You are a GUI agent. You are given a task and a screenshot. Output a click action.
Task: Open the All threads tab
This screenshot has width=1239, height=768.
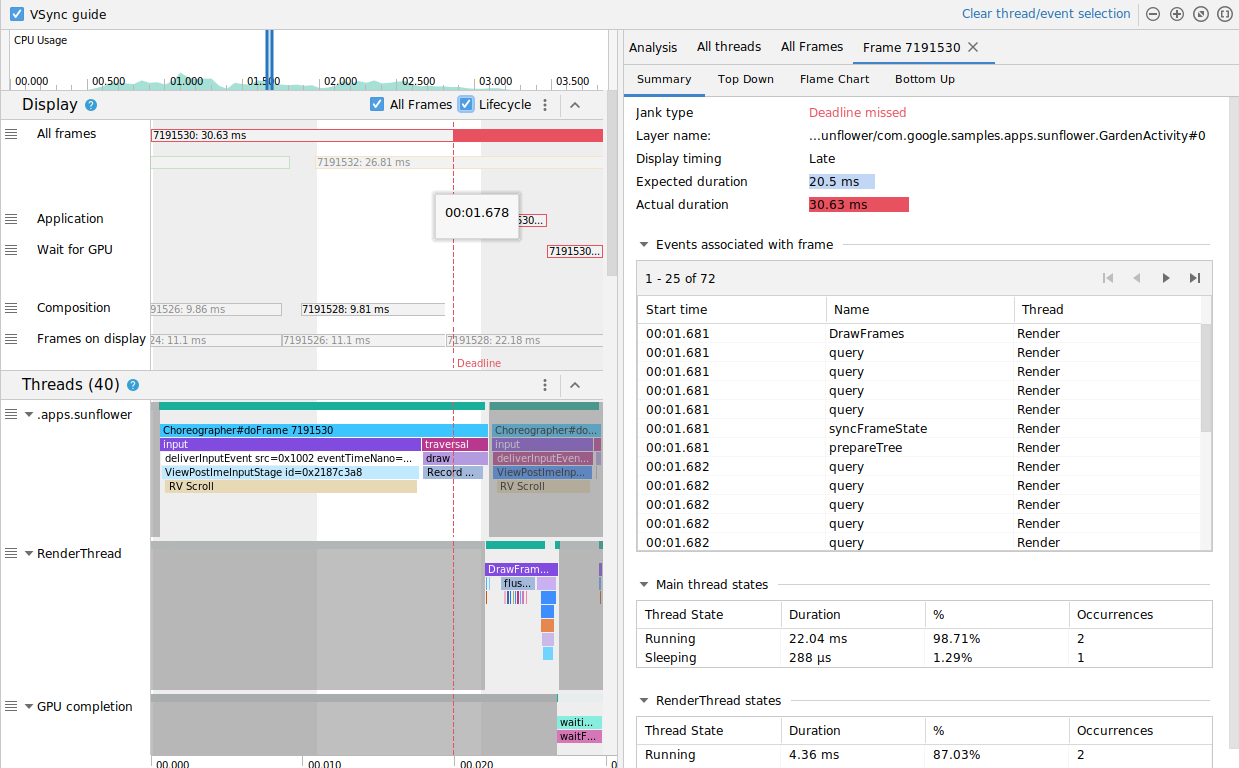pyautogui.click(x=729, y=46)
